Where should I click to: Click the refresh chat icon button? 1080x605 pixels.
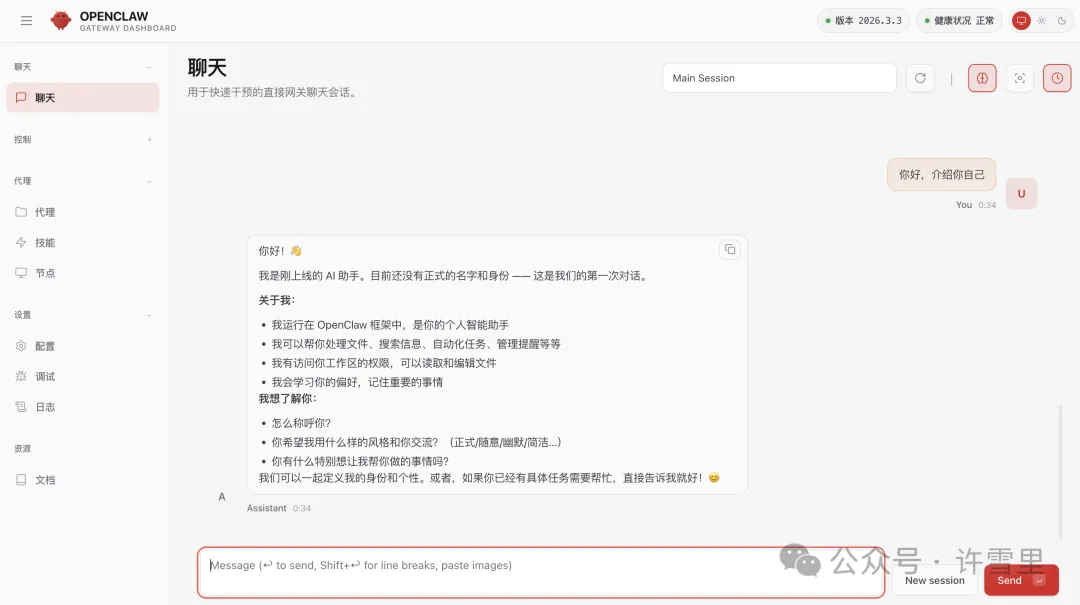[x=920, y=78]
